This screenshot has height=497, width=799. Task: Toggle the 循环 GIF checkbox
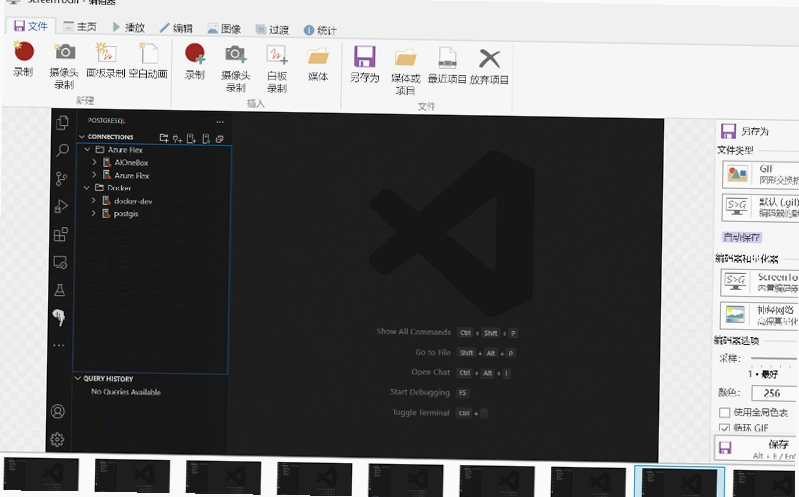(724, 427)
